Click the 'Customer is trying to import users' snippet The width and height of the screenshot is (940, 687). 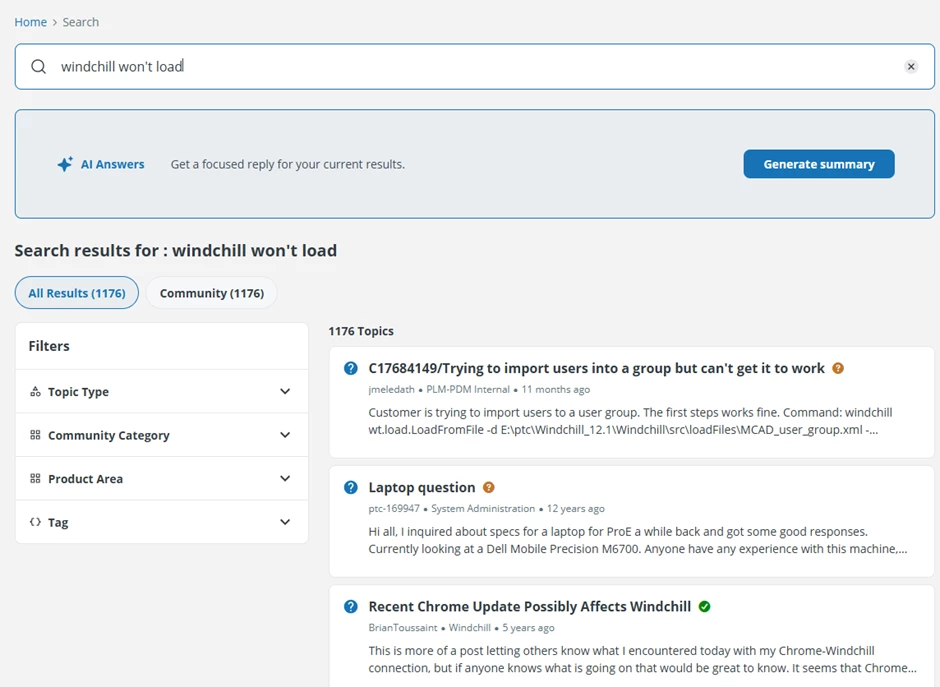pos(630,421)
